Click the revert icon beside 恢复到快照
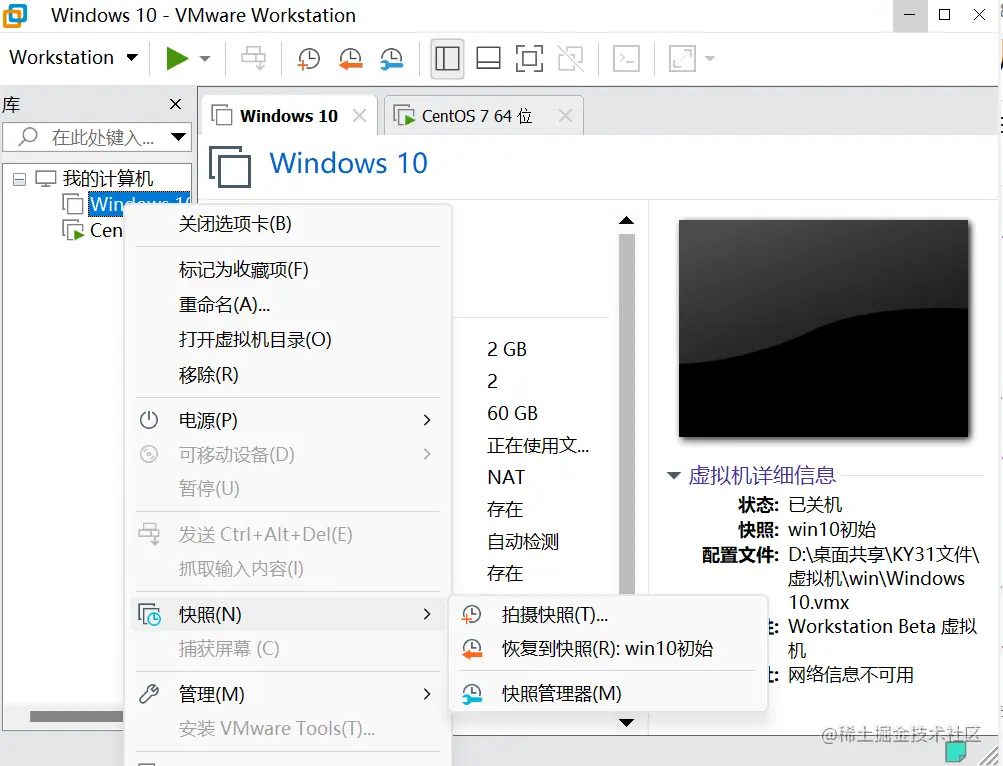Image resolution: width=1003 pixels, height=766 pixels. point(472,649)
